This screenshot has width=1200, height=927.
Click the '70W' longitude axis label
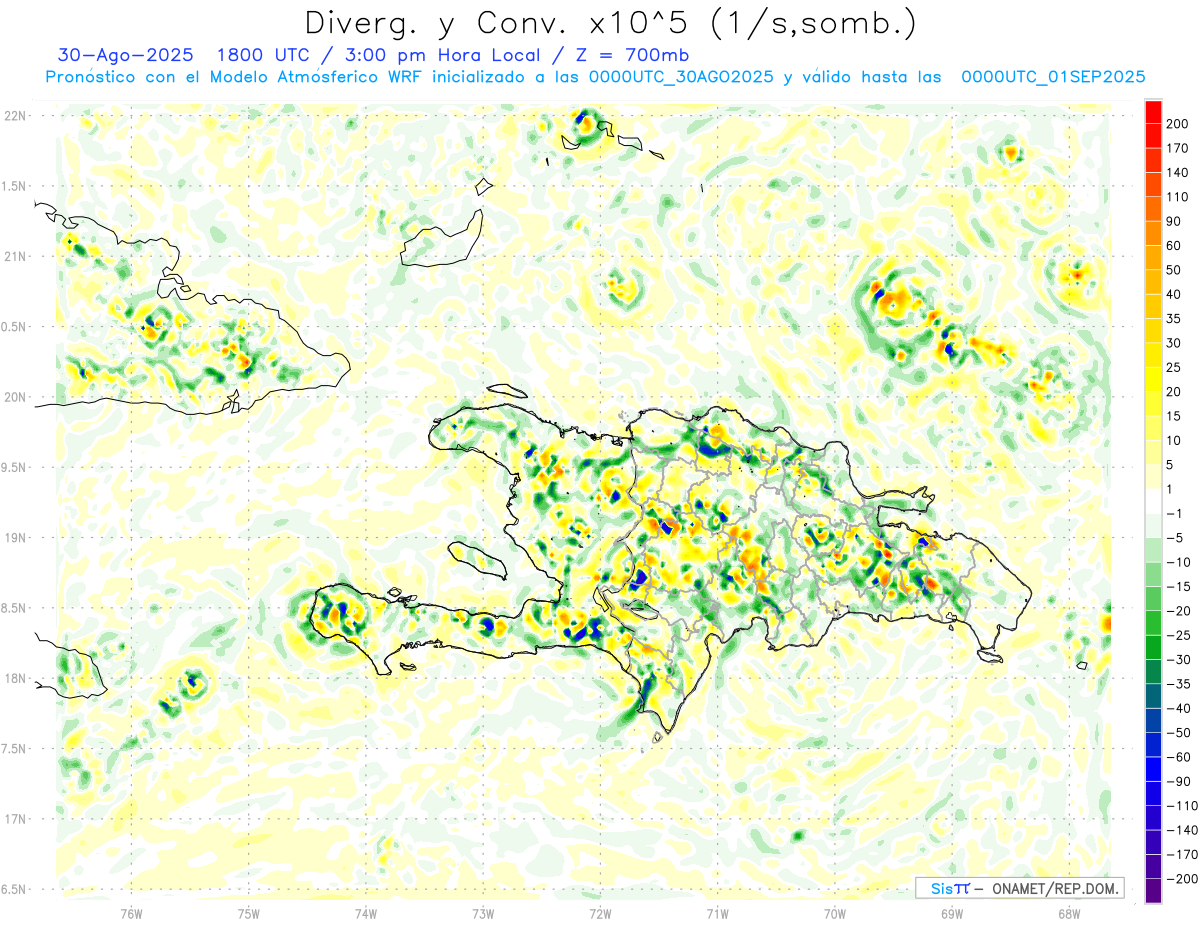pyautogui.click(x=834, y=913)
